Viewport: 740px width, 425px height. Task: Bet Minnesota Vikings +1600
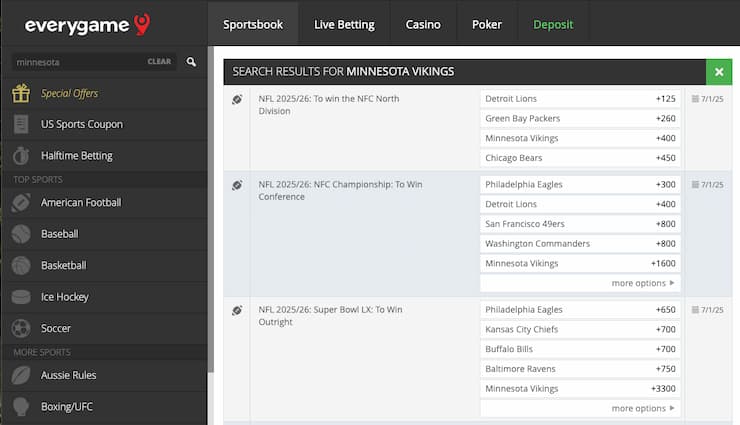pyautogui.click(x=580, y=264)
